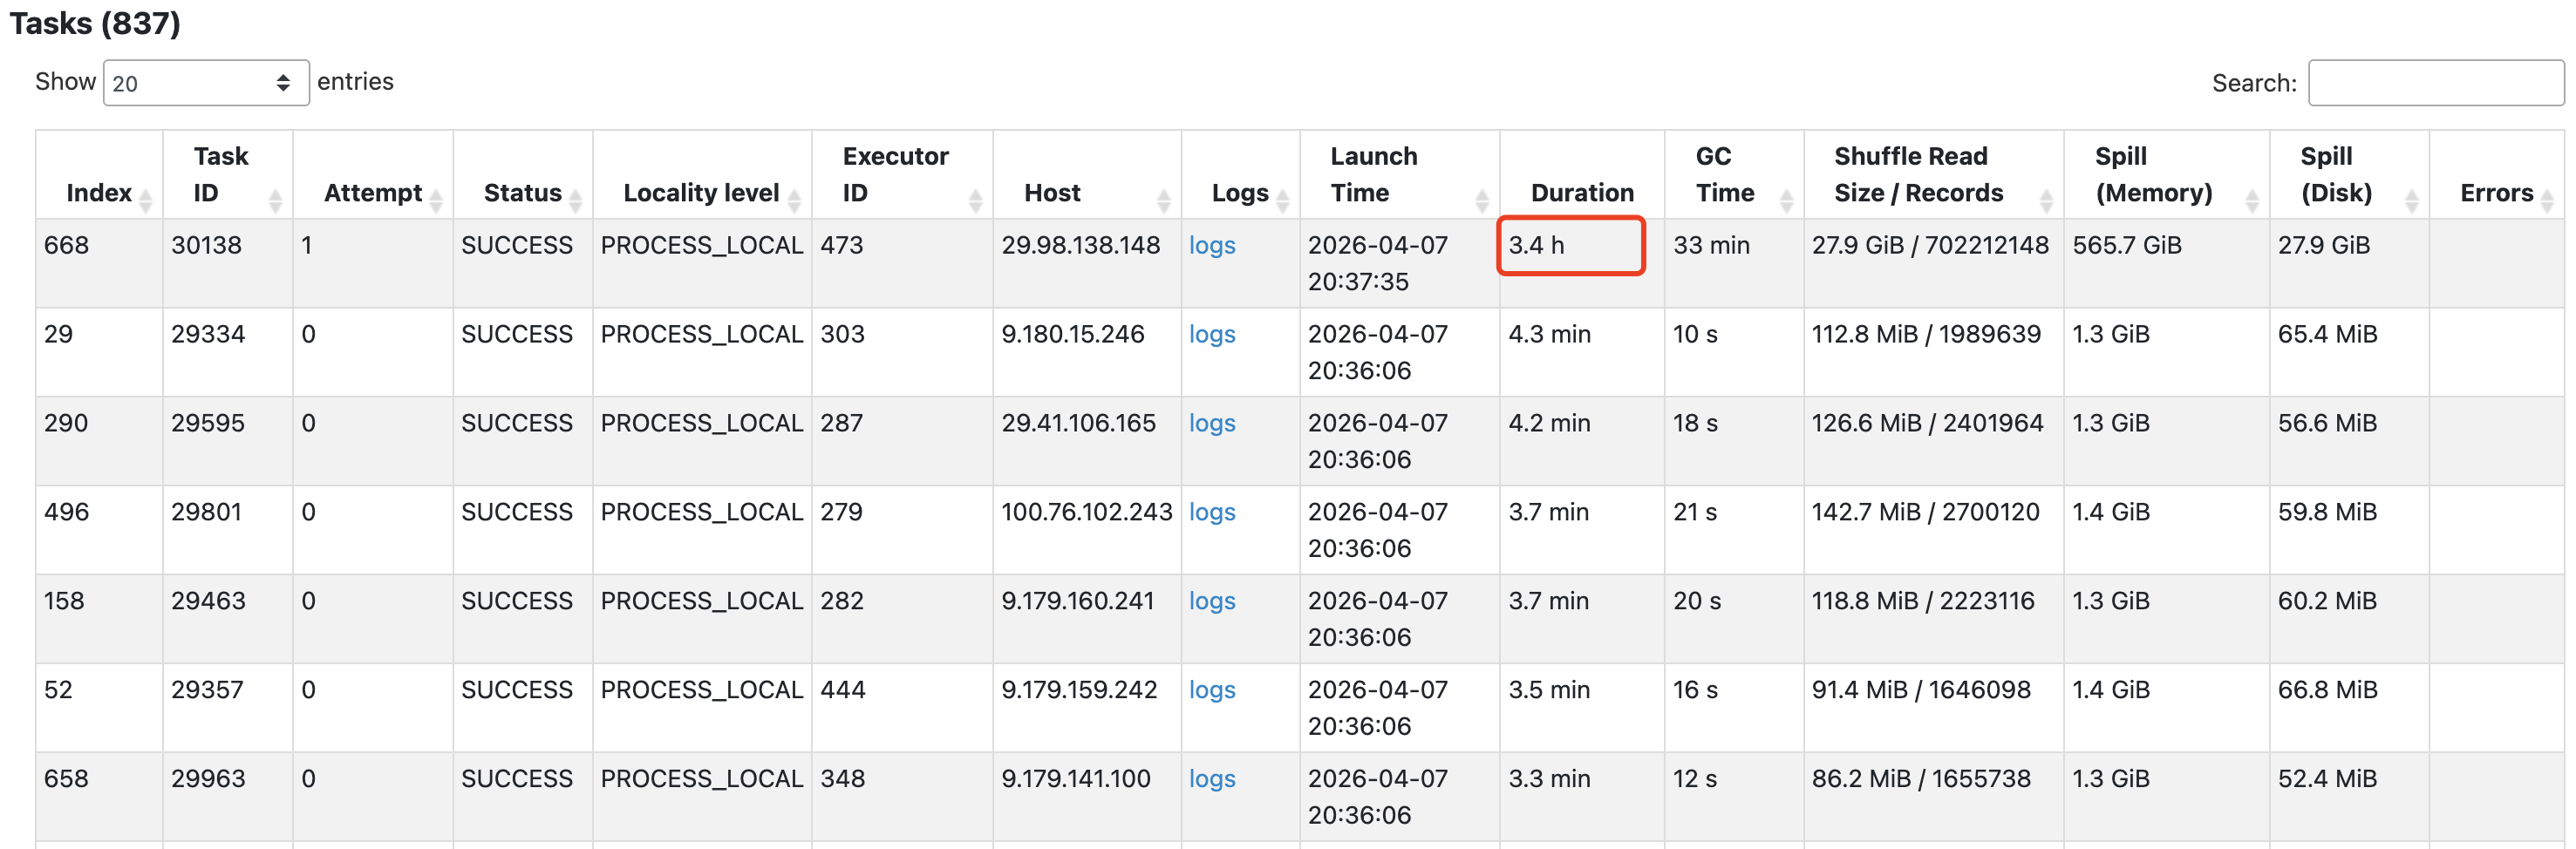The width and height of the screenshot is (2576, 849).
Task: Click Shuffle Read Size sort arrows
Action: tap(2046, 200)
